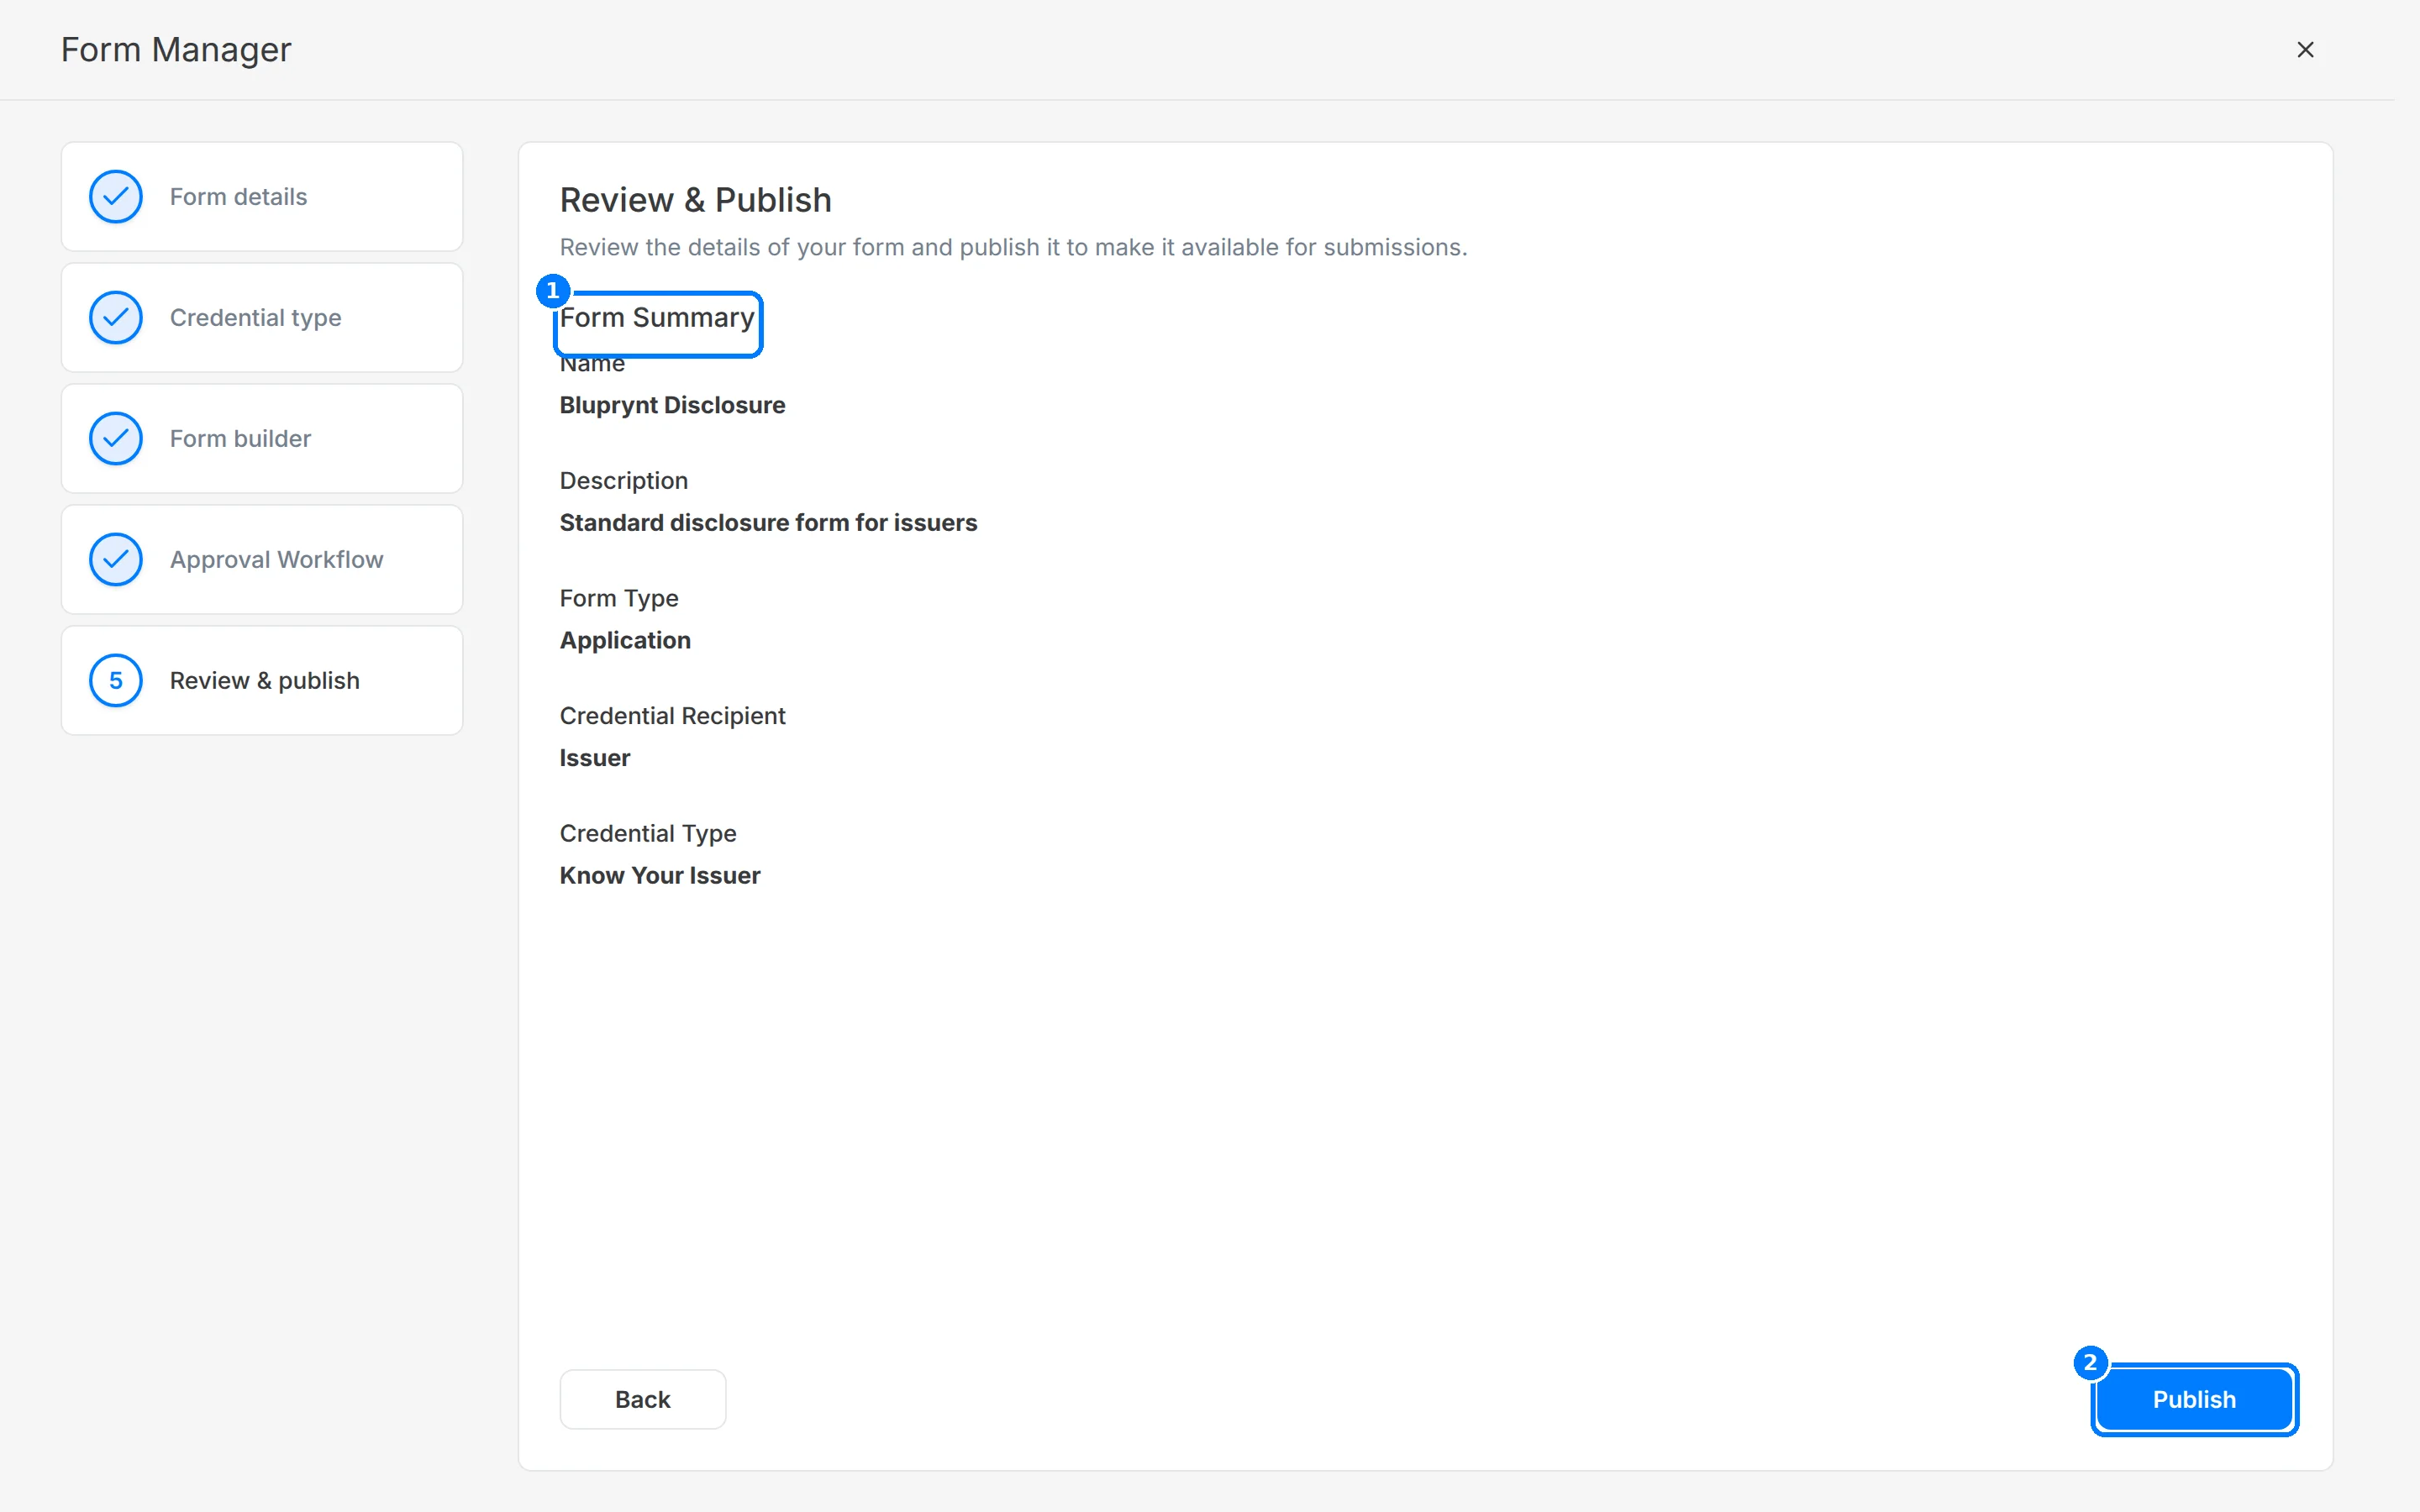Click Standard disclosure form for issuers text
Viewport: 2420px width, 1512px height.
(x=768, y=522)
